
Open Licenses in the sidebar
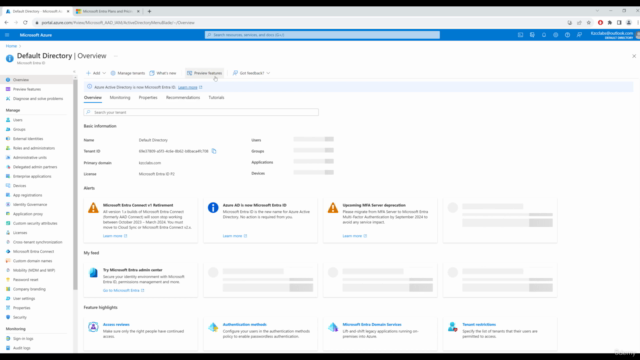point(20,233)
